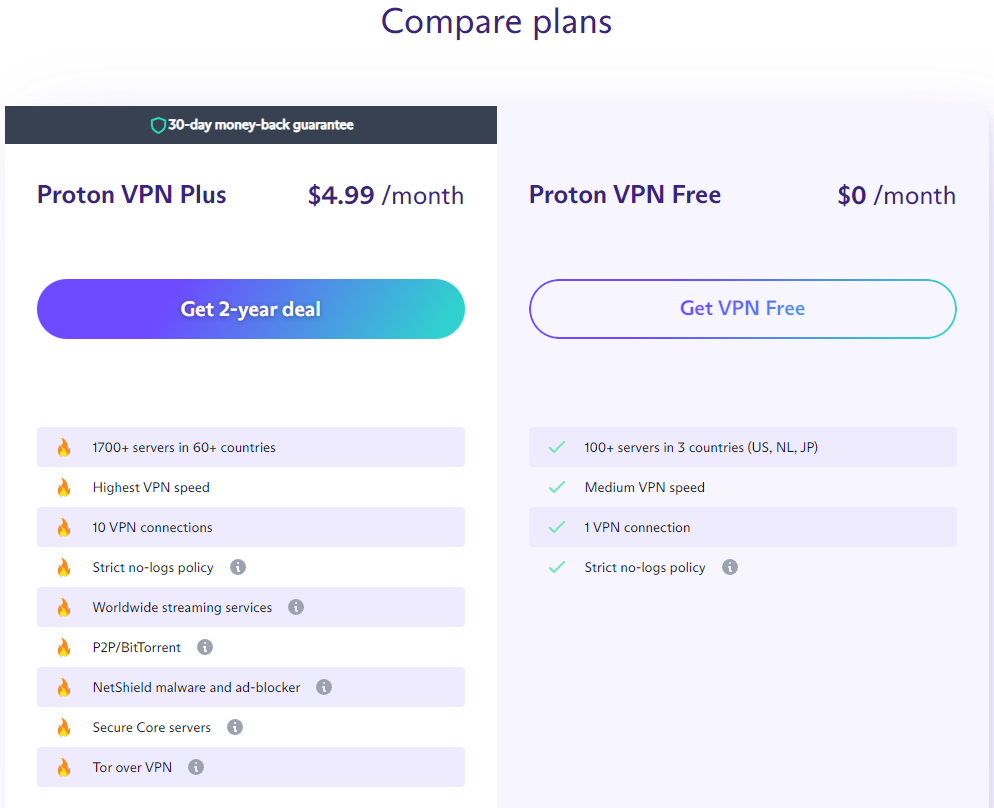The height and width of the screenshot is (808, 994).
Task: Select the Proton VPN Plus heading
Action: 130,194
